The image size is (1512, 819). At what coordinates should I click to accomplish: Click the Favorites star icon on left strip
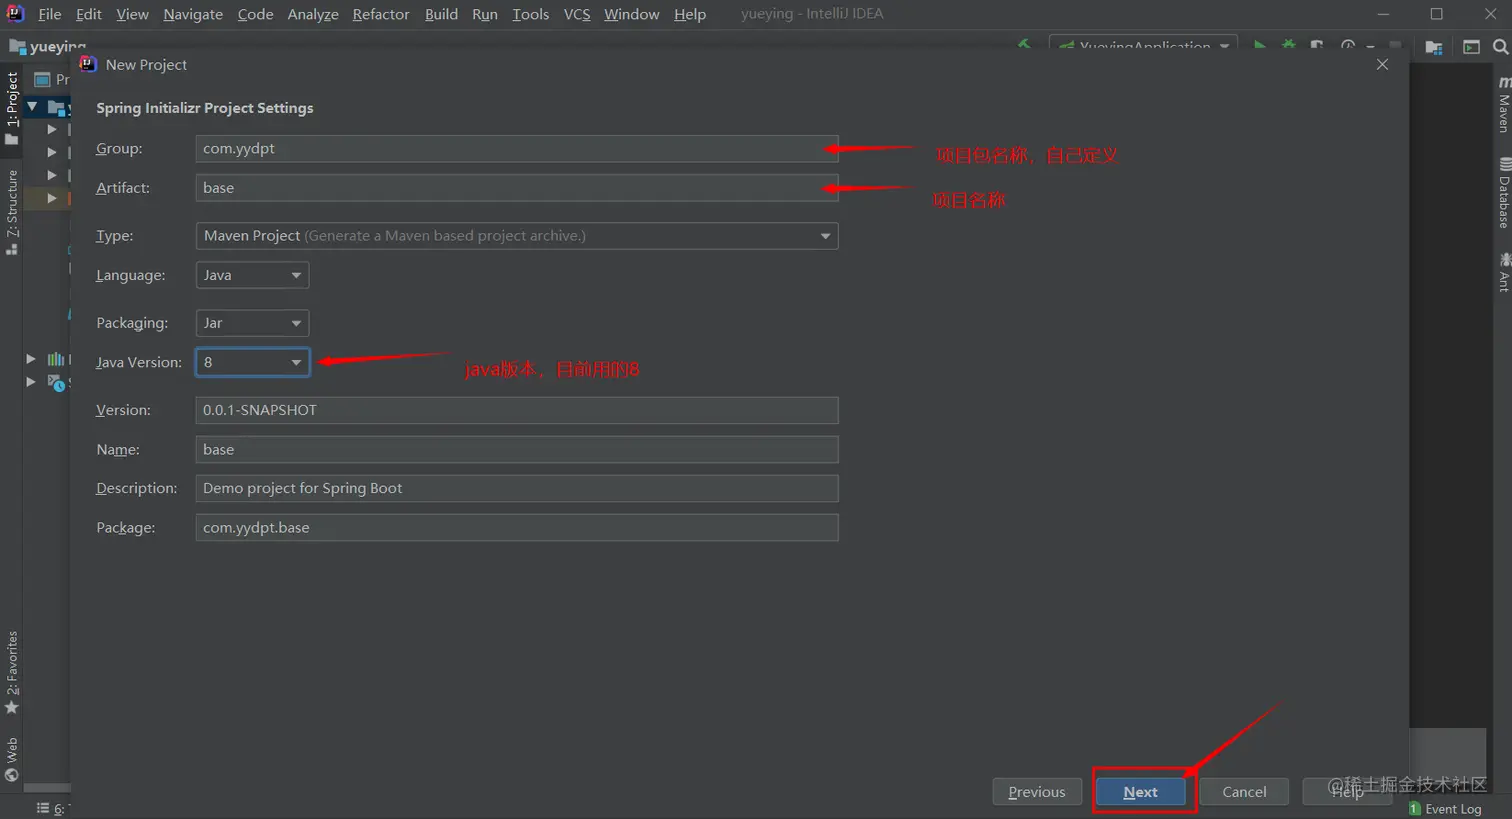coord(11,708)
